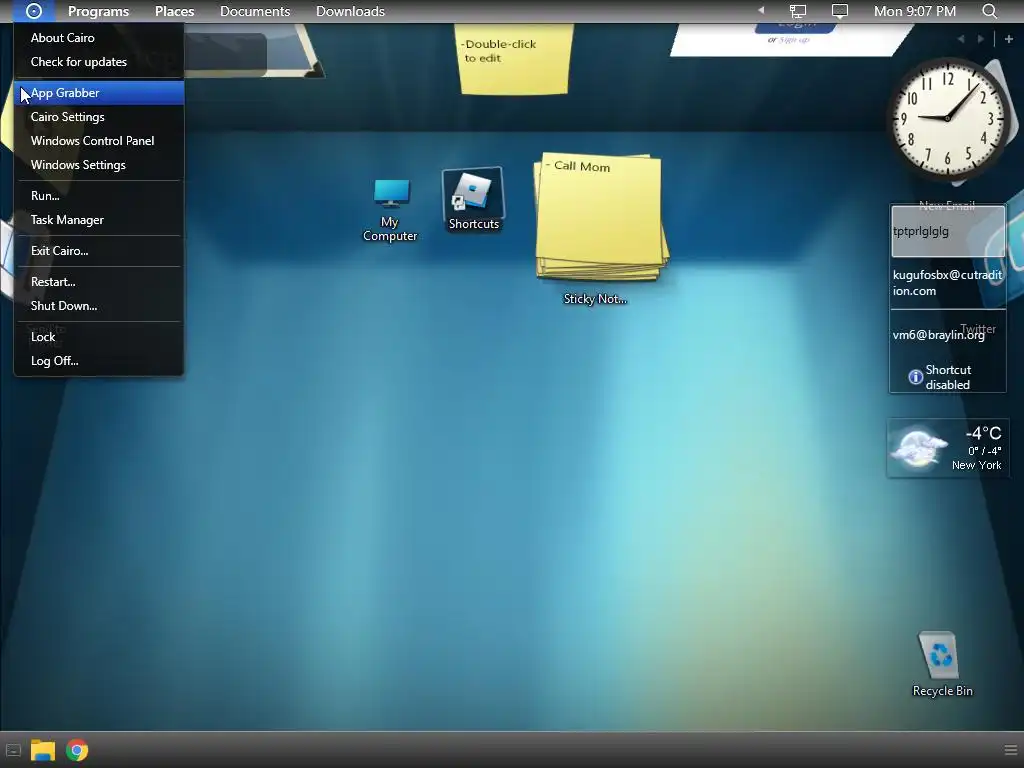The width and height of the screenshot is (1024, 768).
Task: Click the Cairo circle menu icon
Action: (x=34, y=11)
